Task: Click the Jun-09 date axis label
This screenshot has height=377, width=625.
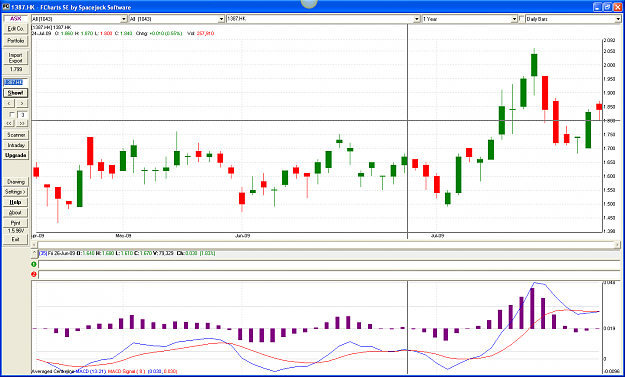Action: (x=242, y=236)
